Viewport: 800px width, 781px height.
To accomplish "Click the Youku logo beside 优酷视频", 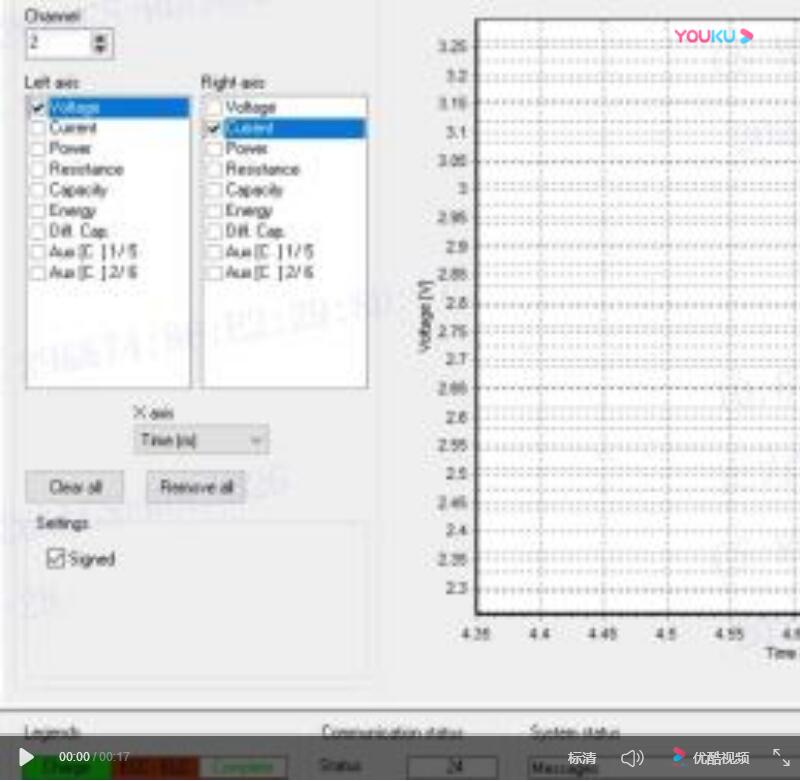I will (680, 757).
